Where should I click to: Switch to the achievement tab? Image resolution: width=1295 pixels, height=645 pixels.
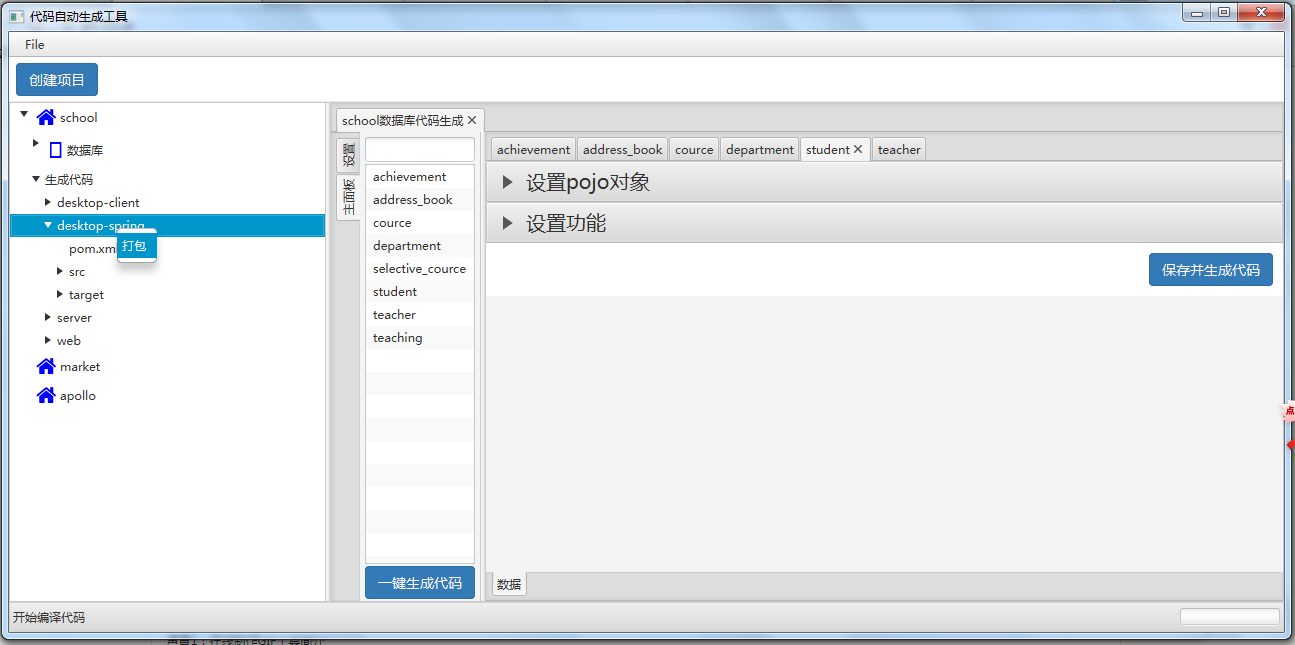pos(534,149)
